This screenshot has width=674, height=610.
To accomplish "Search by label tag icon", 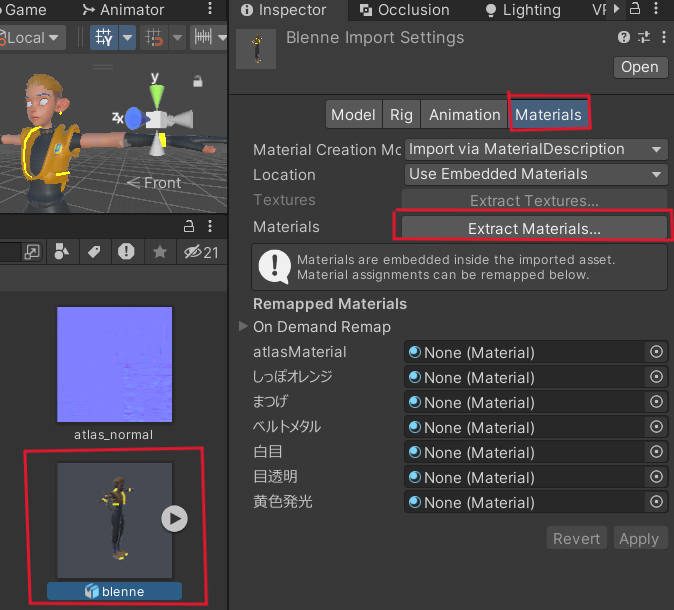I will [x=94, y=252].
